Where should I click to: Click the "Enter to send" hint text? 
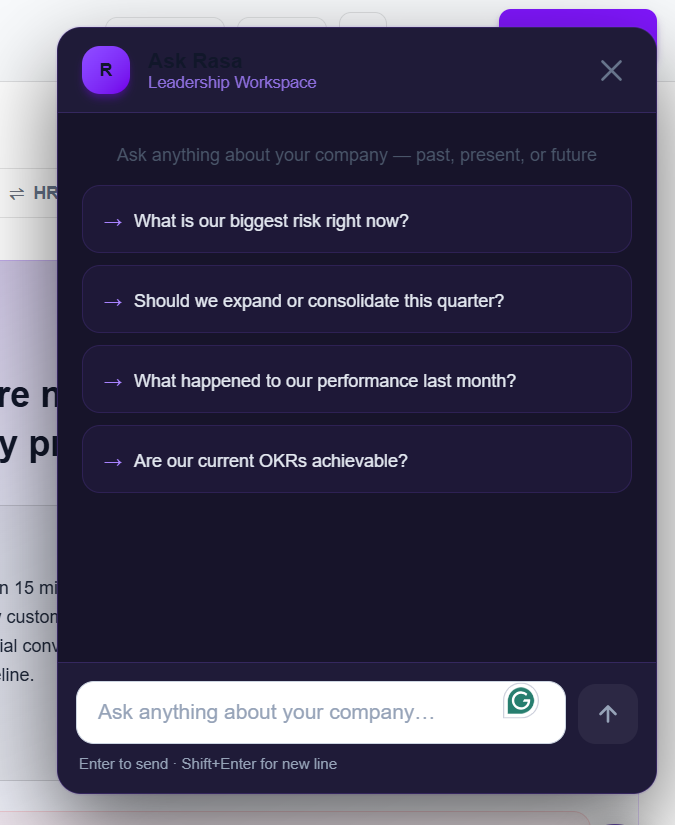pos(124,763)
